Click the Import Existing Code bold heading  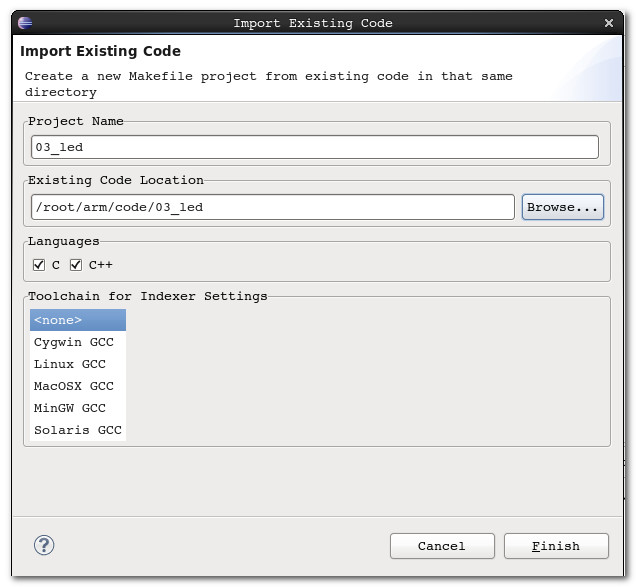click(101, 51)
